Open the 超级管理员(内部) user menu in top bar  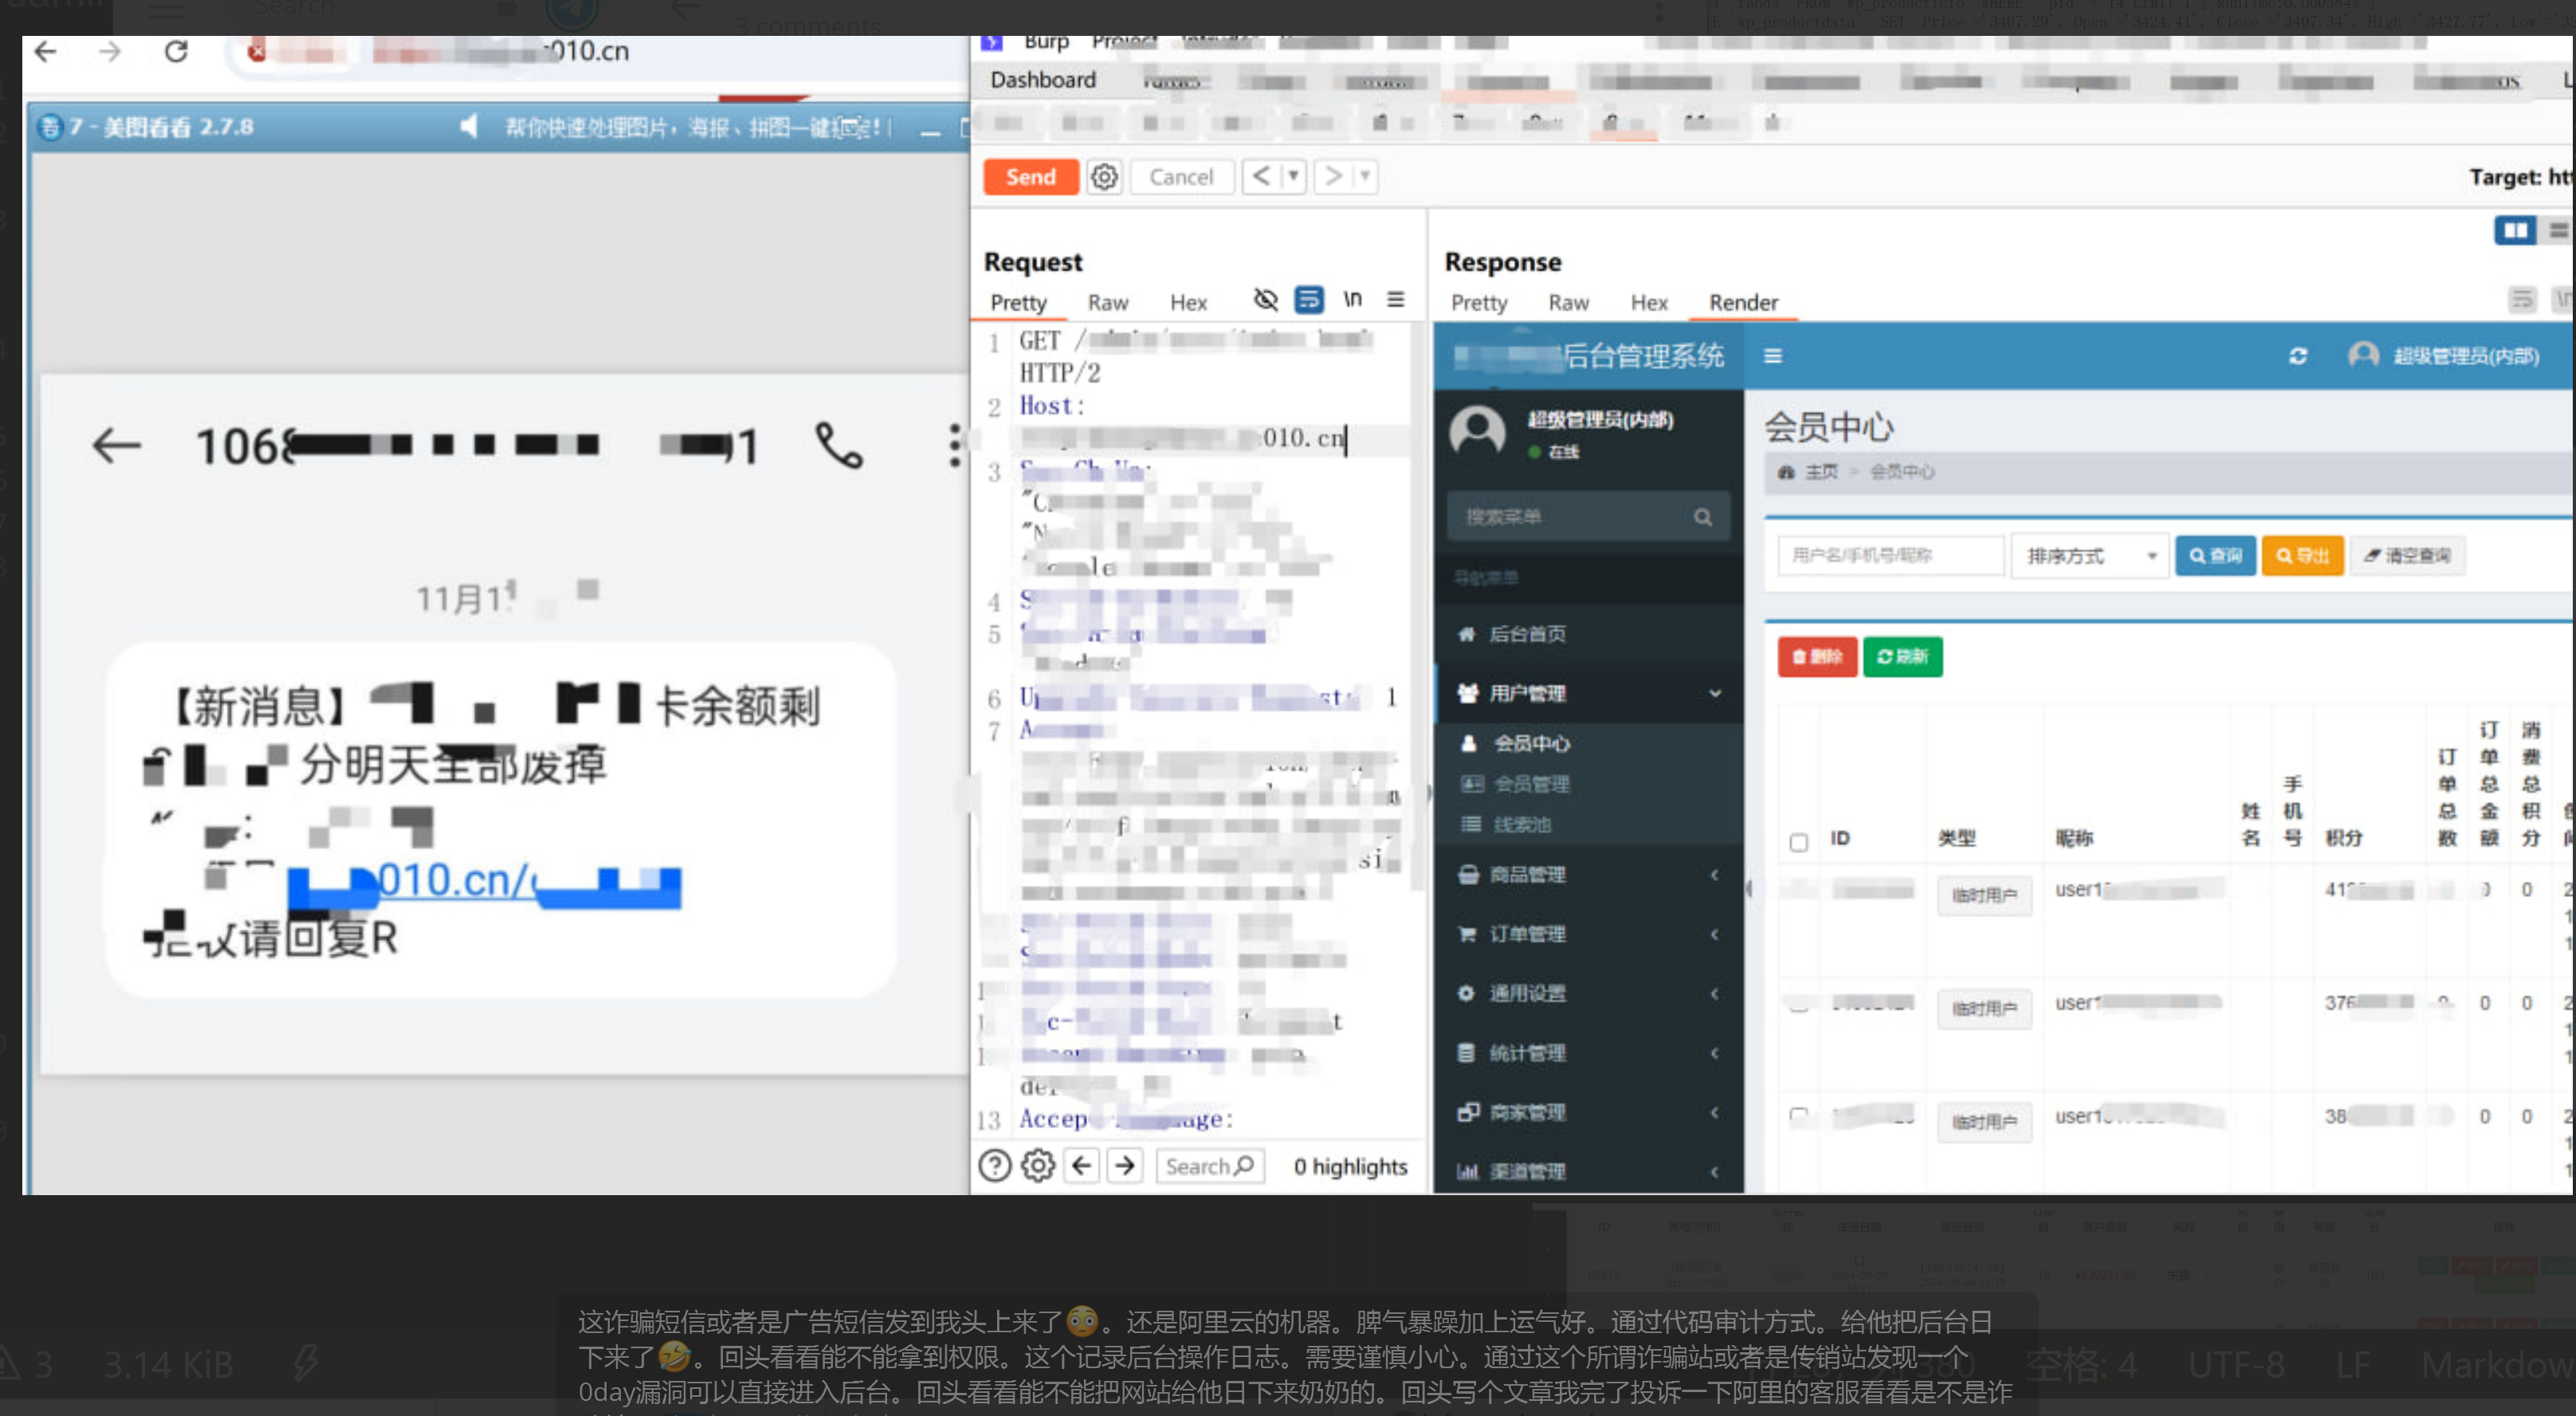click(x=2443, y=356)
